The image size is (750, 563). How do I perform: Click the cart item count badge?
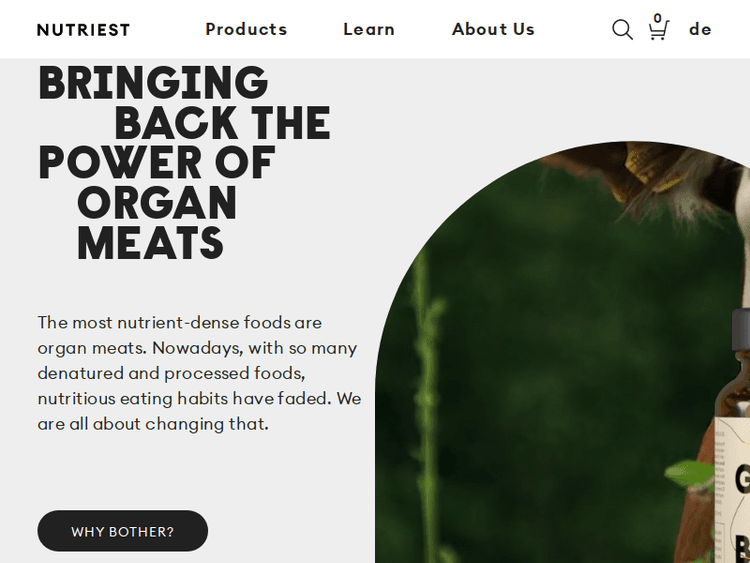pyautogui.click(x=658, y=18)
